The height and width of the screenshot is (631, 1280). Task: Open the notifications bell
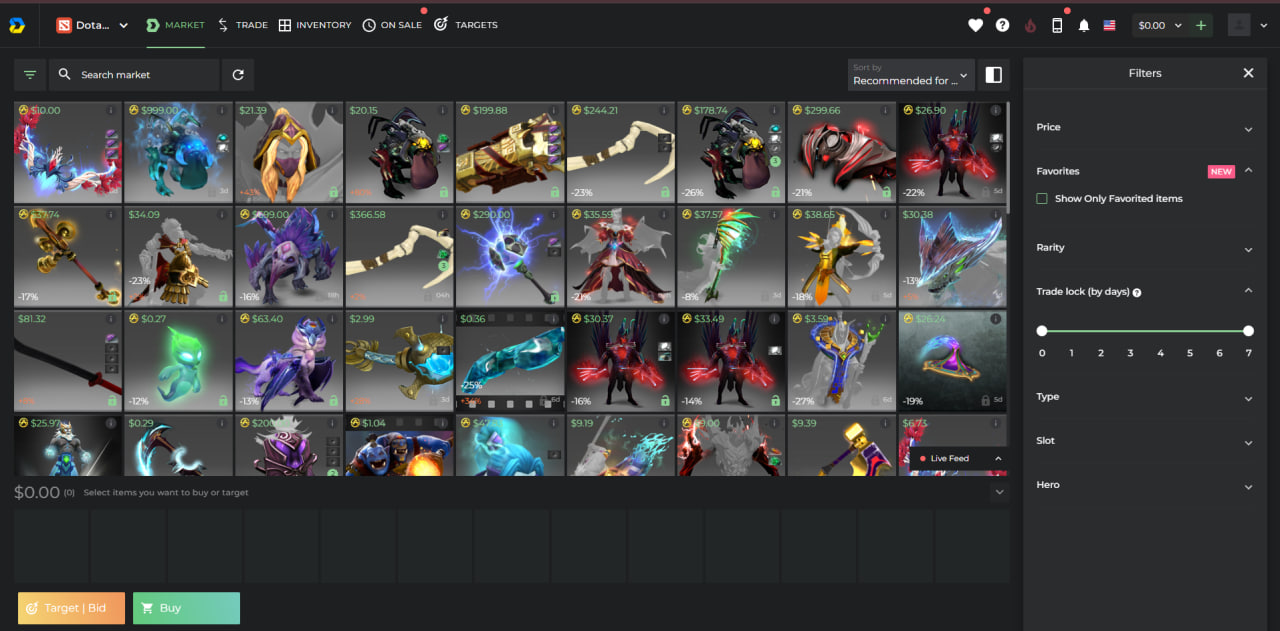[1084, 25]
